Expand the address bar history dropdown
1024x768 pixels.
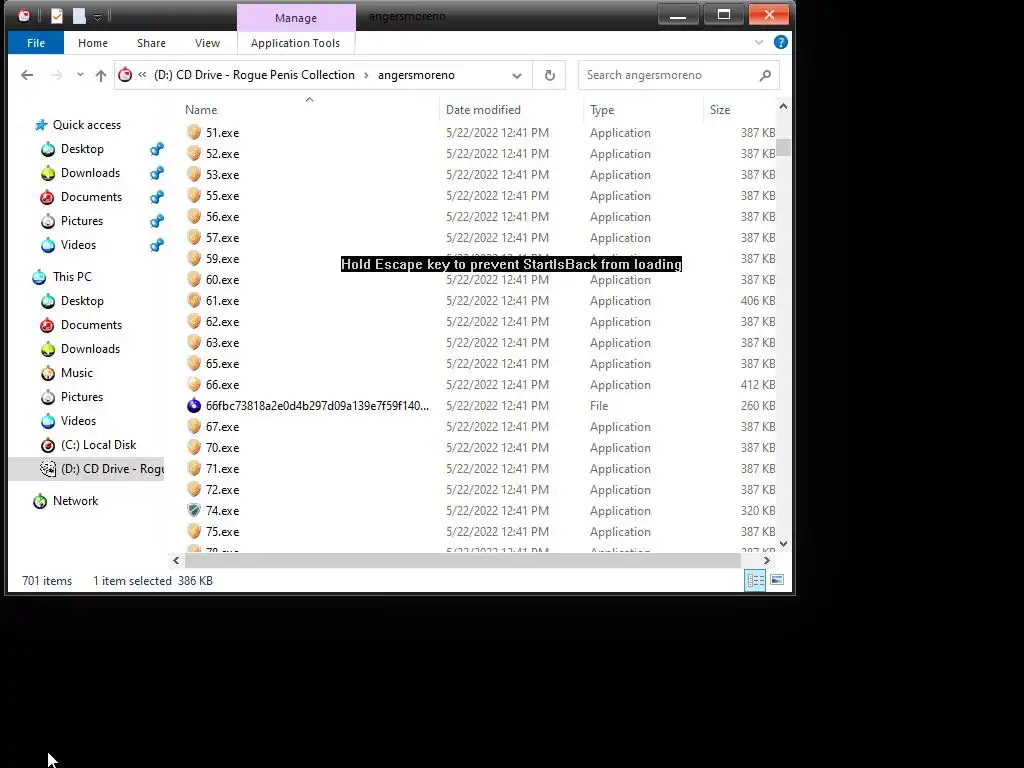point(517,75)
